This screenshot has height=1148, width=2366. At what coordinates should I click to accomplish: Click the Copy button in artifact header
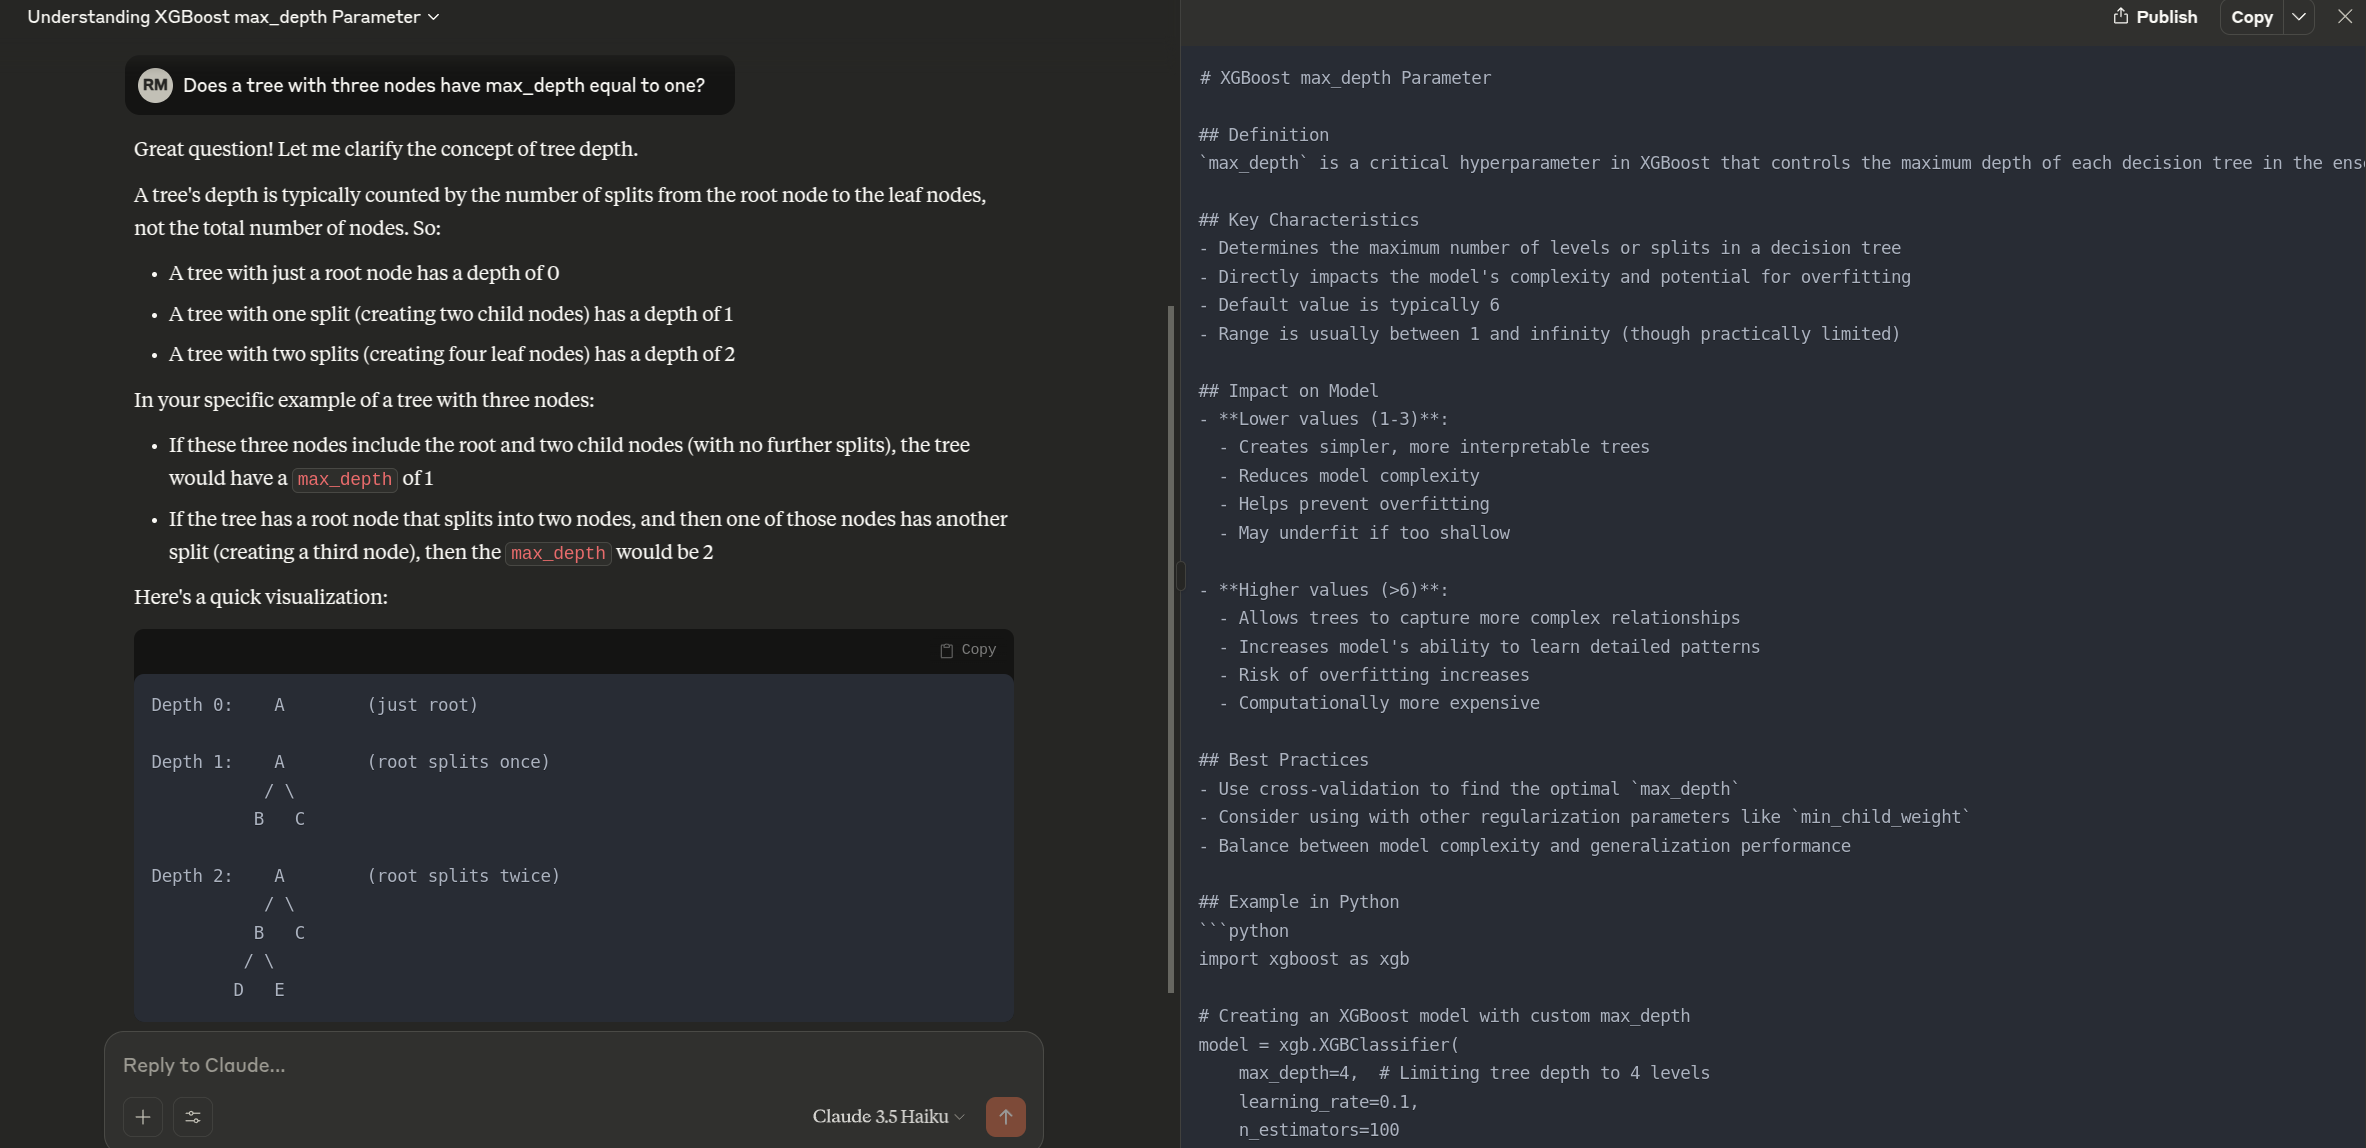[2251, 17]
